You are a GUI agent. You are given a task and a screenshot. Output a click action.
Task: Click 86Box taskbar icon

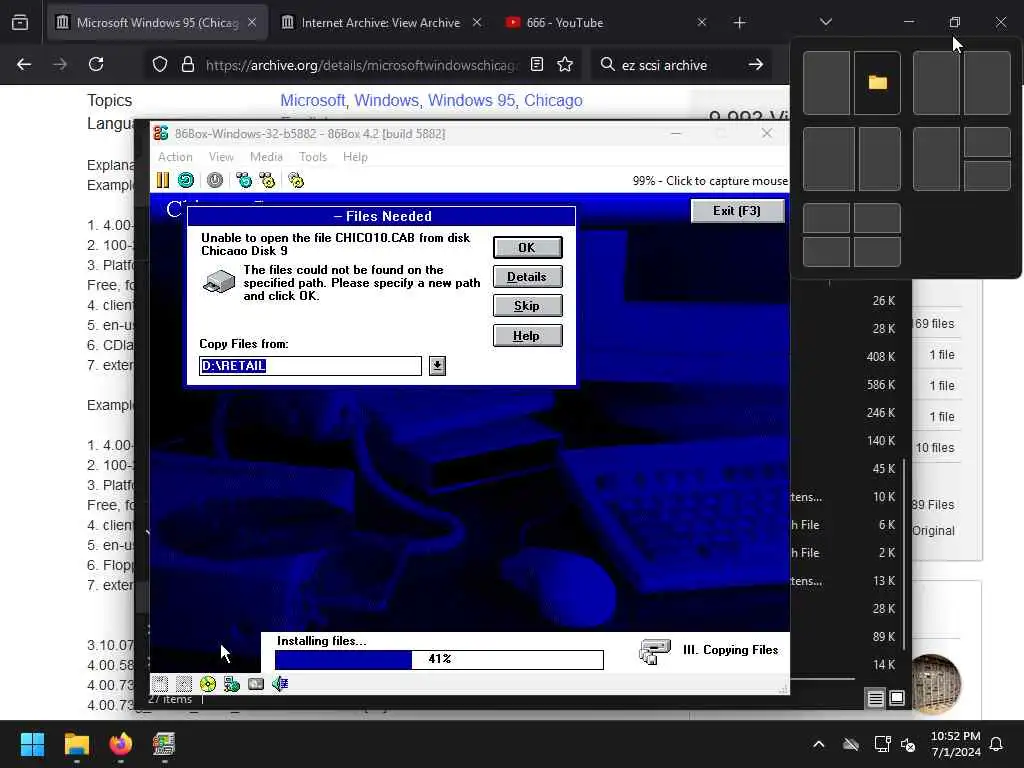164,744
